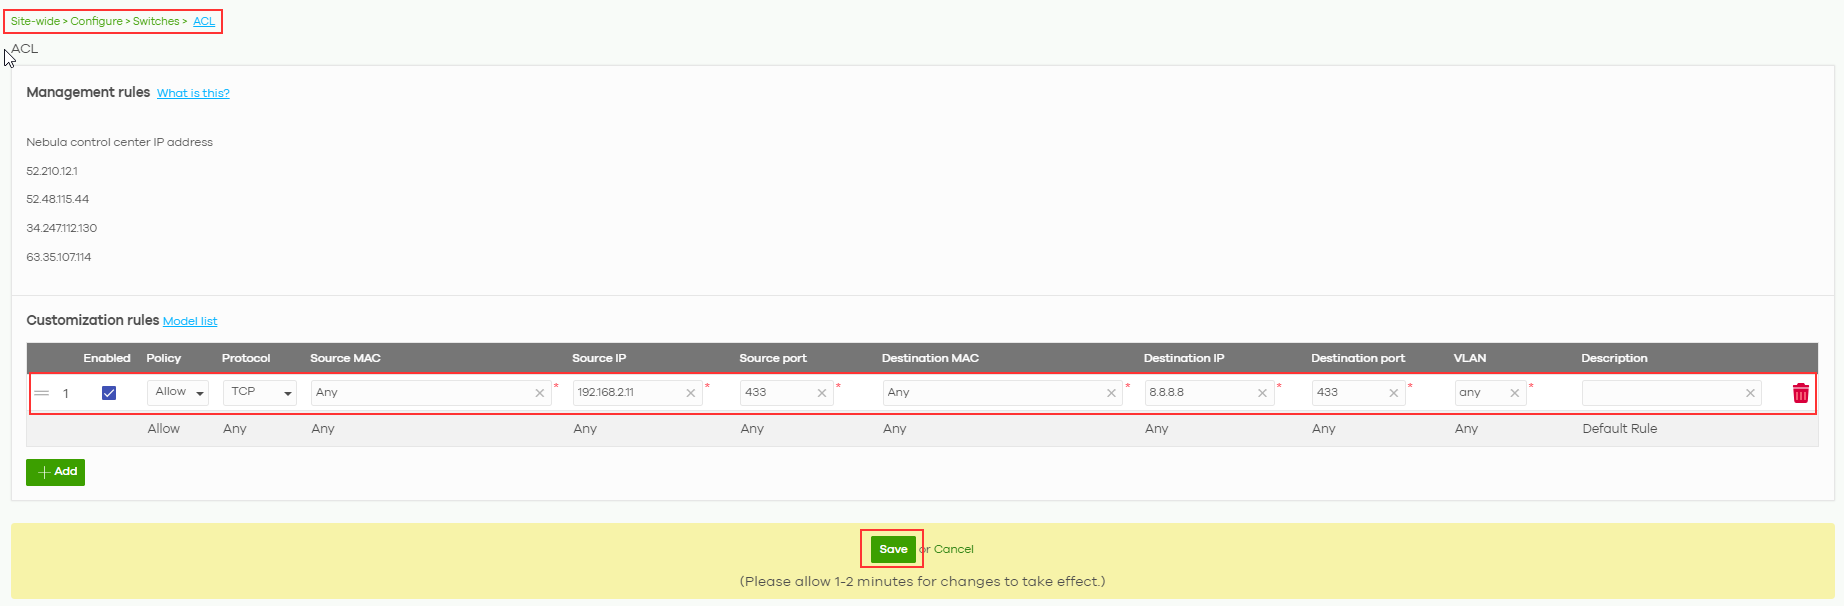Cancel the pending ACL changes

click(x=953, y=549)
